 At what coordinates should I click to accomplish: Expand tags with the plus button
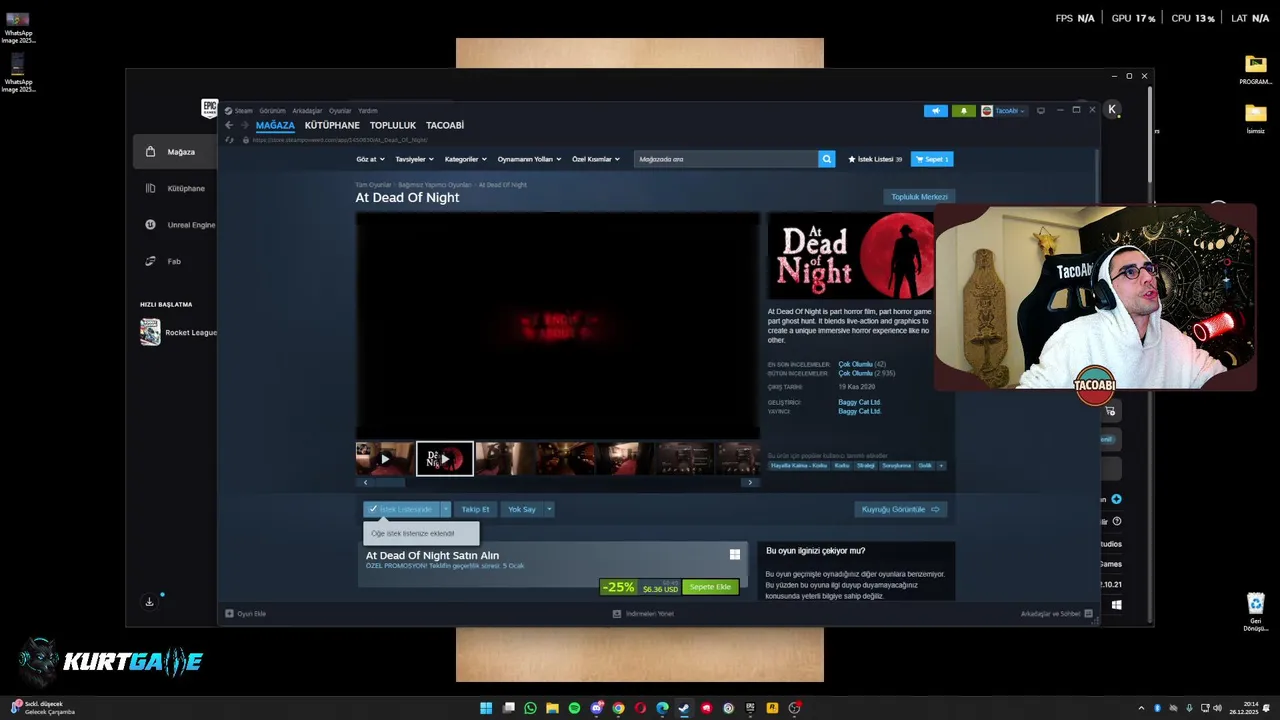pos(941,466)
